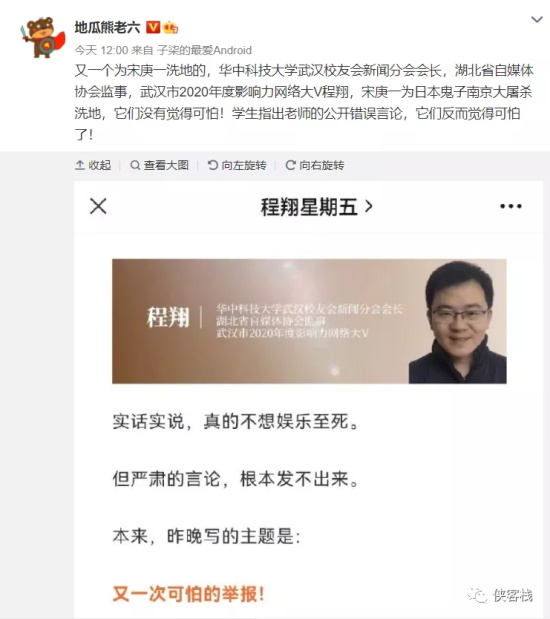This screenshot has height=619, width=550.
Task: Click the orange 又一次可怕的举报 heading
Action: (188, 594)
